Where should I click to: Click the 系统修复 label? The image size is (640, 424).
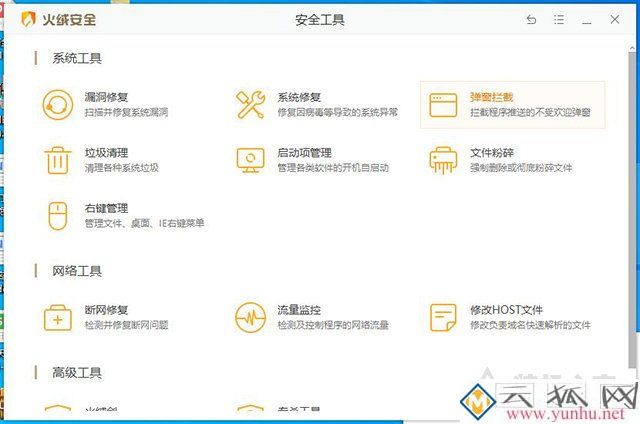pyautogui.click(x=299, y=97)
